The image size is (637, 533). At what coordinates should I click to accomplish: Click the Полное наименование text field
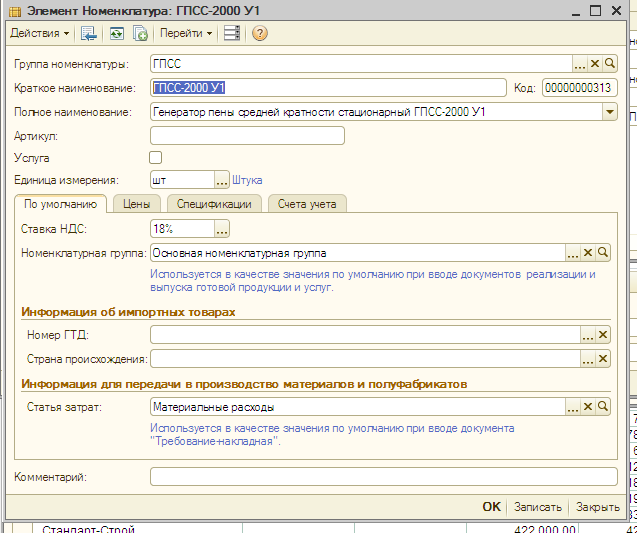tap(376, 112)
